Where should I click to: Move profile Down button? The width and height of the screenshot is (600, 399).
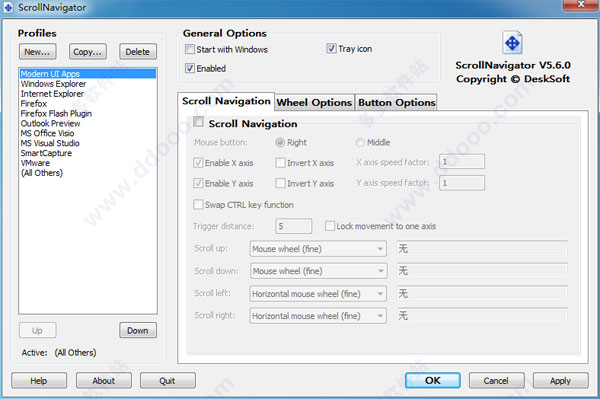138,331
